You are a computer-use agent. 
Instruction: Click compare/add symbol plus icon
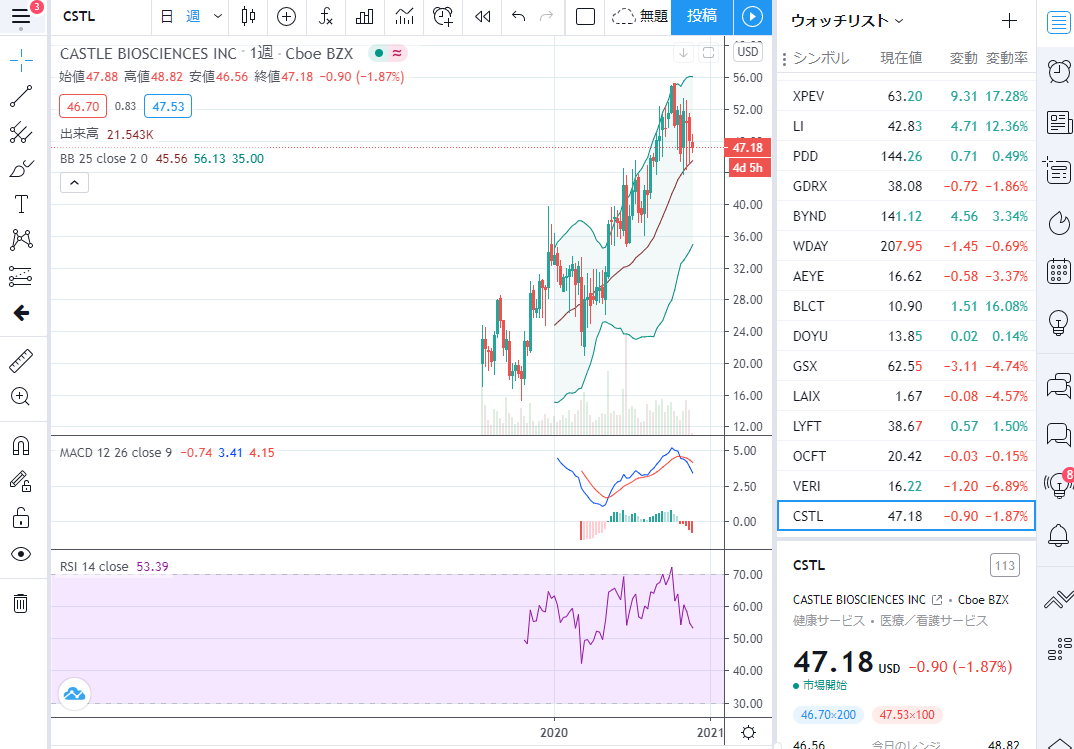coord(286,16)
